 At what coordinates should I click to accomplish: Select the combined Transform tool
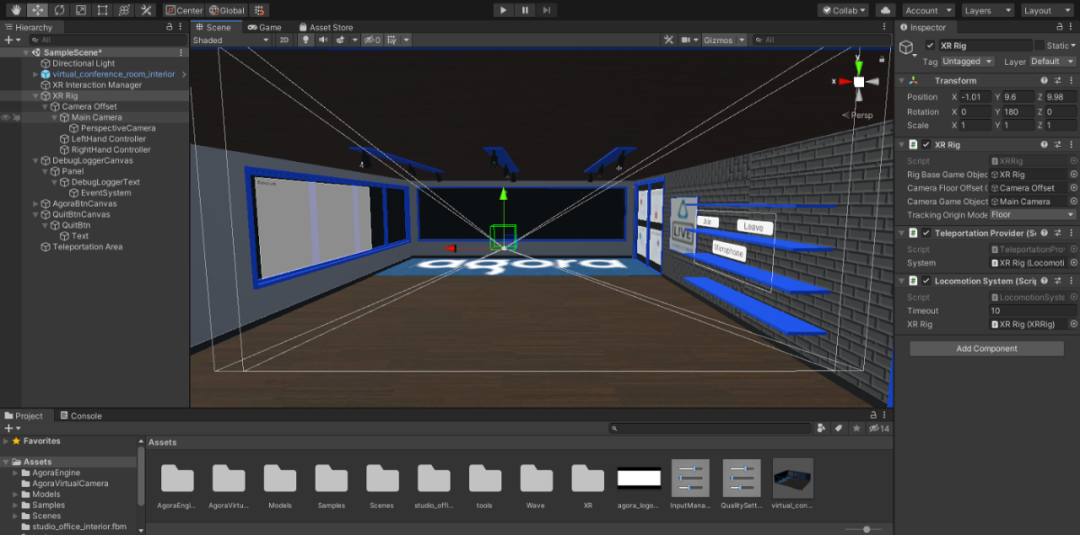[x=124, y=10]
